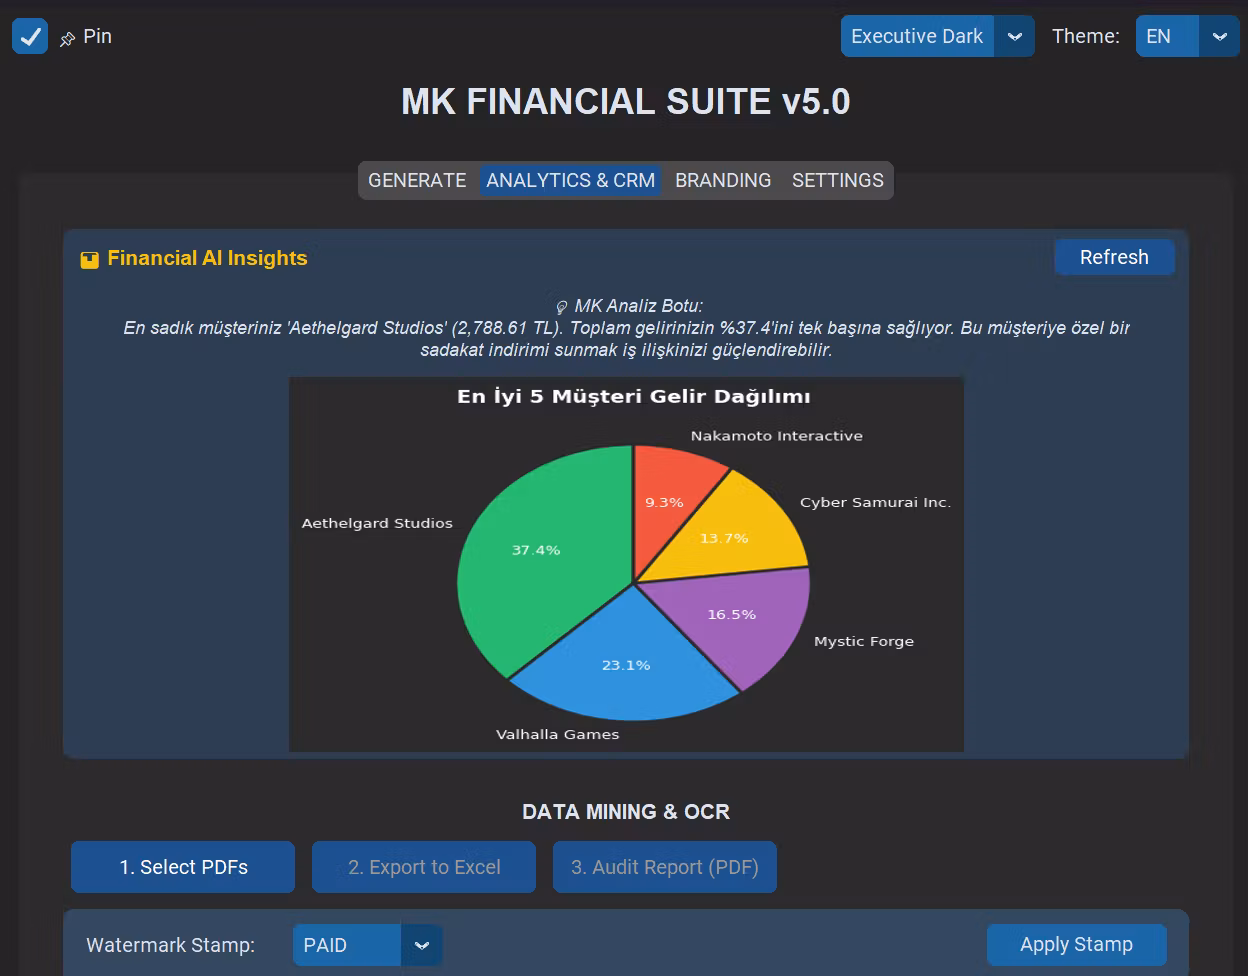The width and height of the screenshot is (1248, 976).
Task: Select the ANALYTICS & CRM tab
Action: 570,181
